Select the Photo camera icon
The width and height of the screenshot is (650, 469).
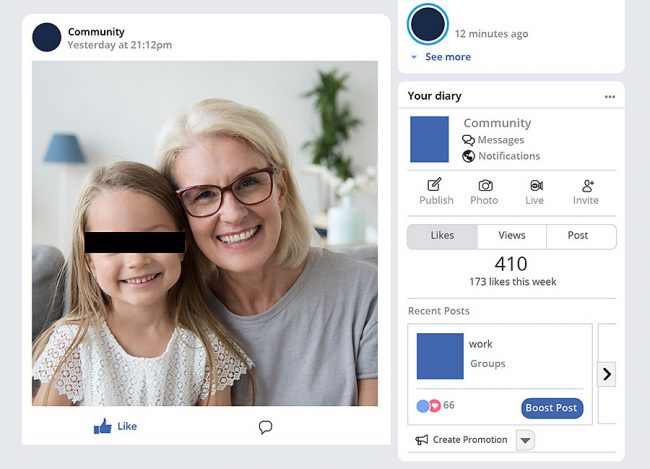(x=485, y=185)
